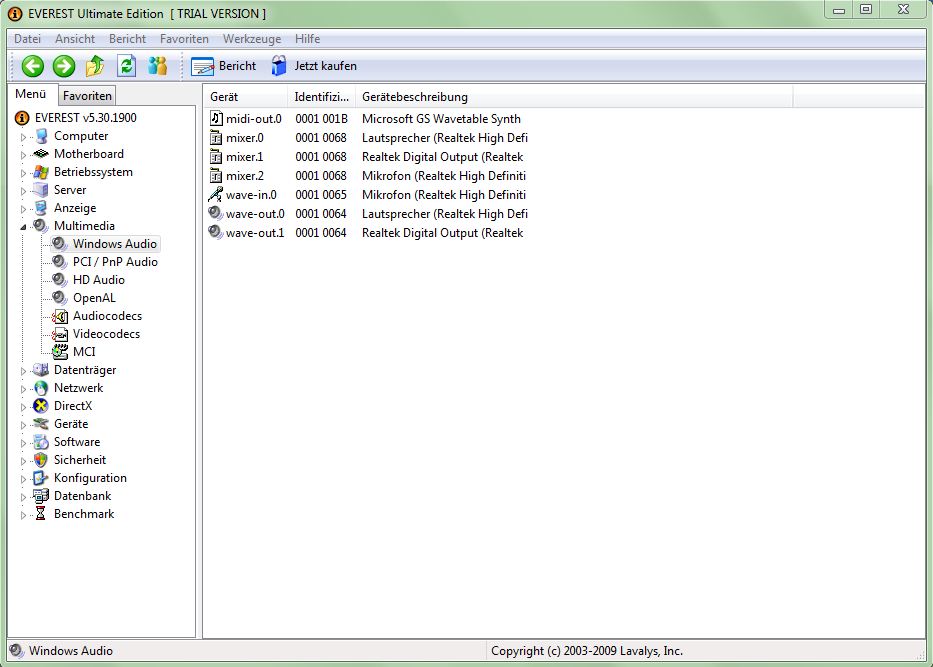933x667 pixels.
Task: Click the Multimedia speaker icon
Action: (x=40, y=226)
